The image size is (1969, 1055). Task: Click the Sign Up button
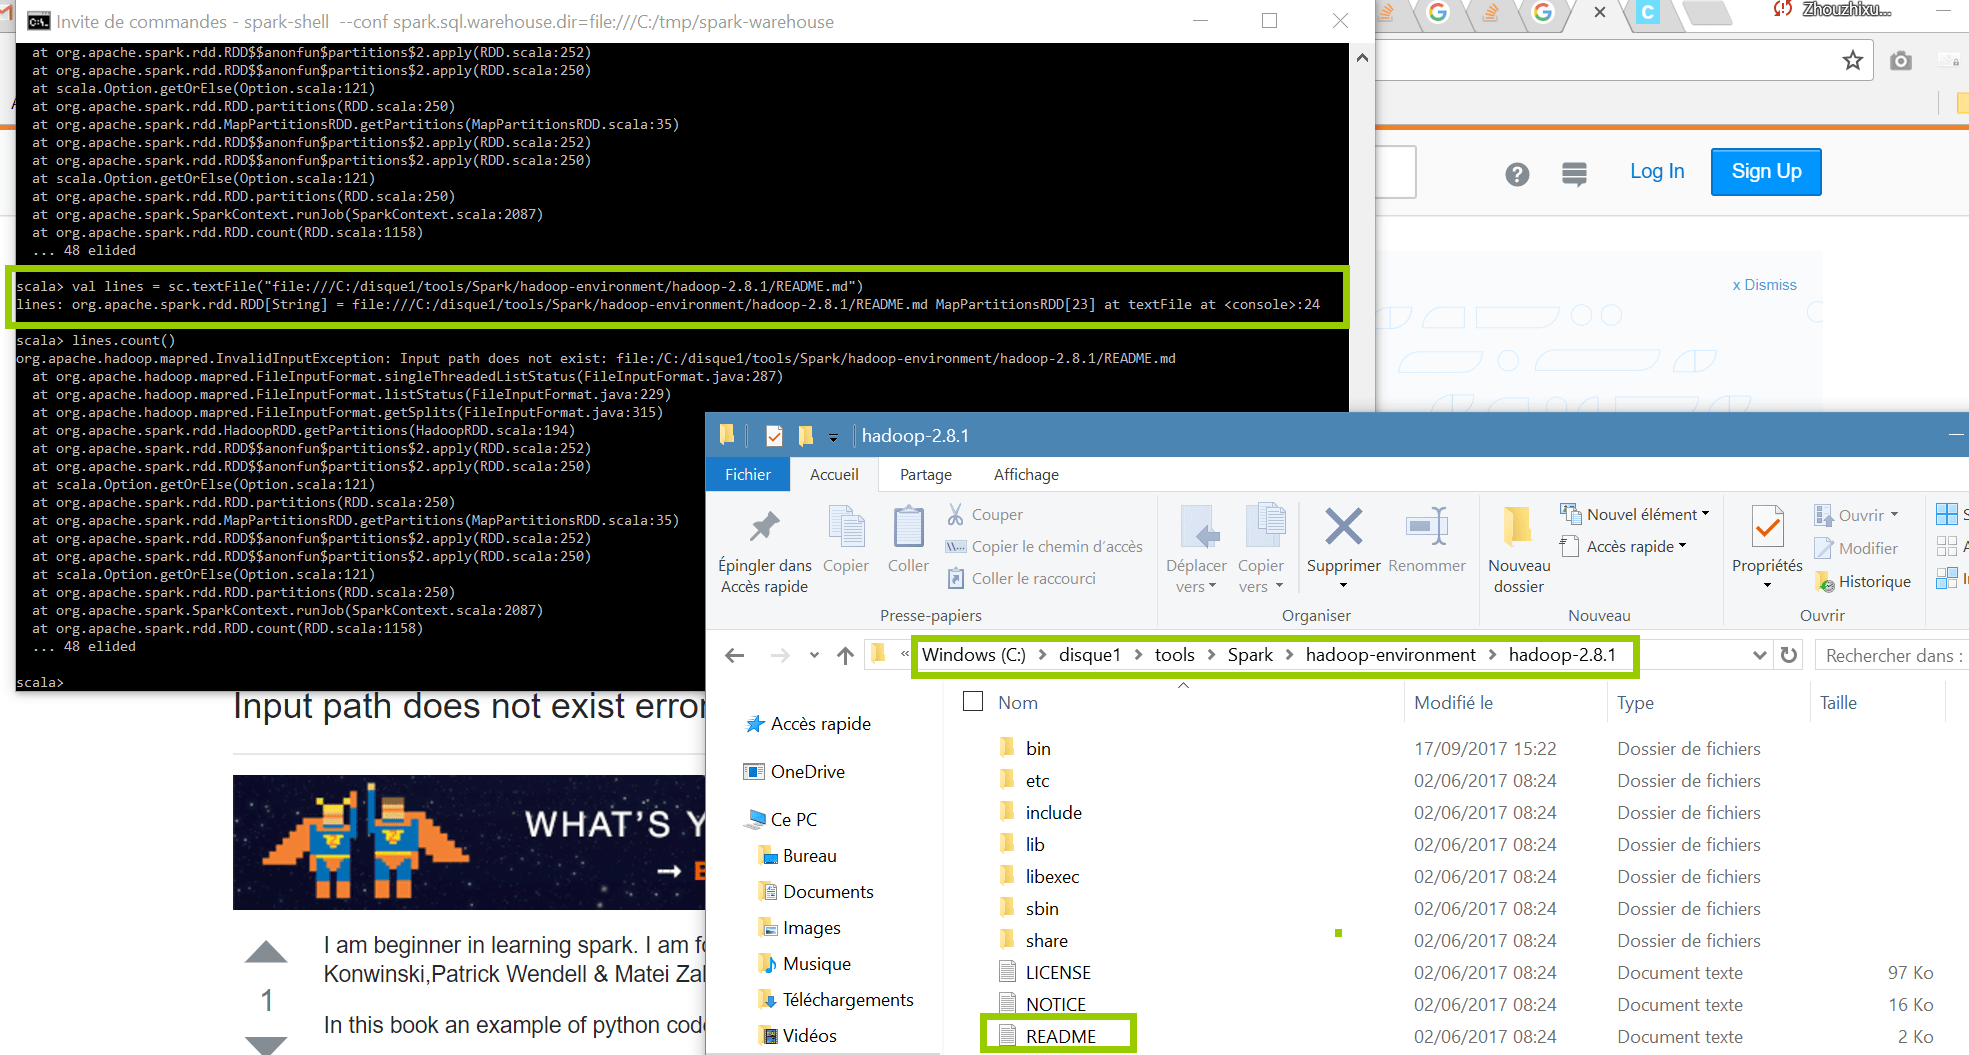pos(1766,171)
